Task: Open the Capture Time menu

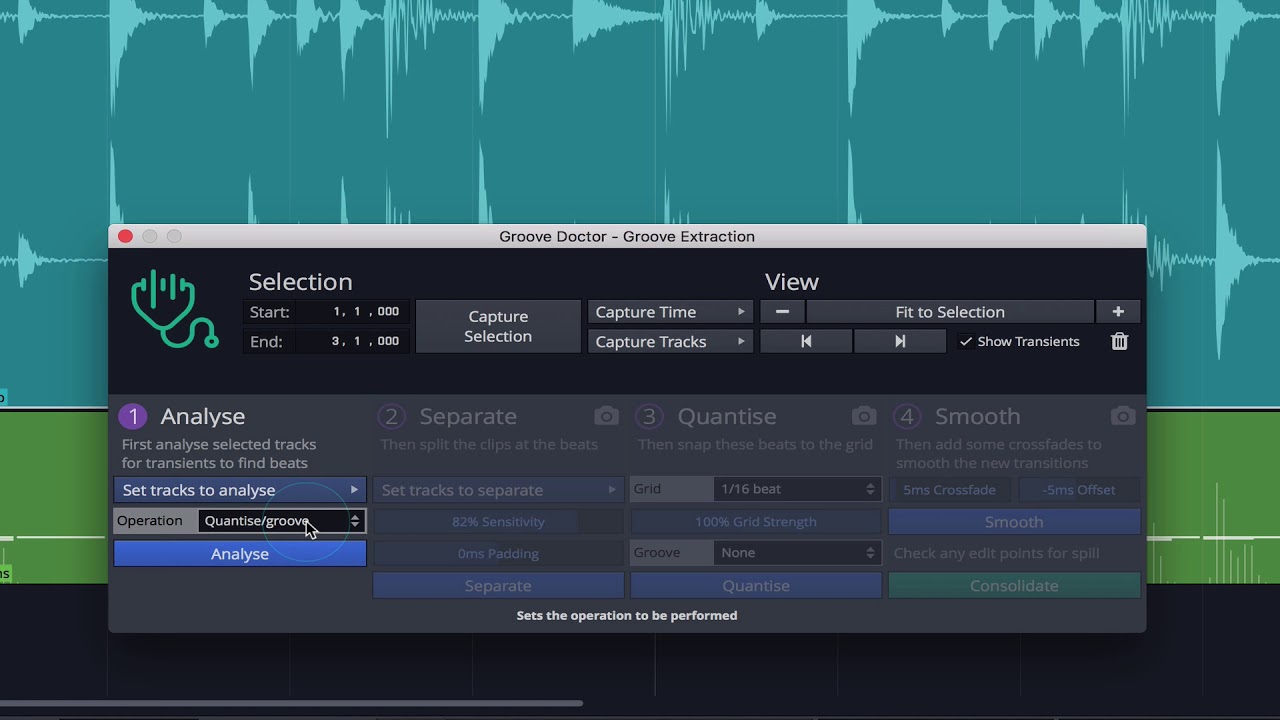Action: pos(670,312)
